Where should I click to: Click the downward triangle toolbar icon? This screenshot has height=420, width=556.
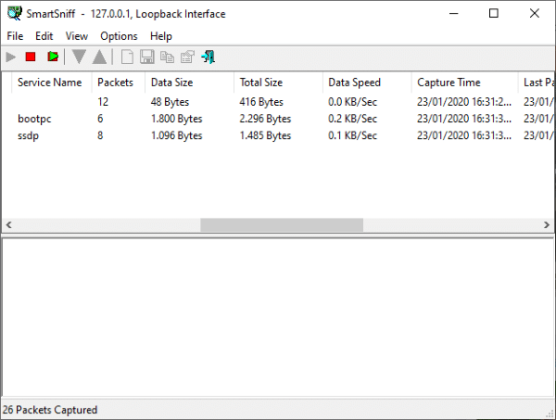point(79,57)
